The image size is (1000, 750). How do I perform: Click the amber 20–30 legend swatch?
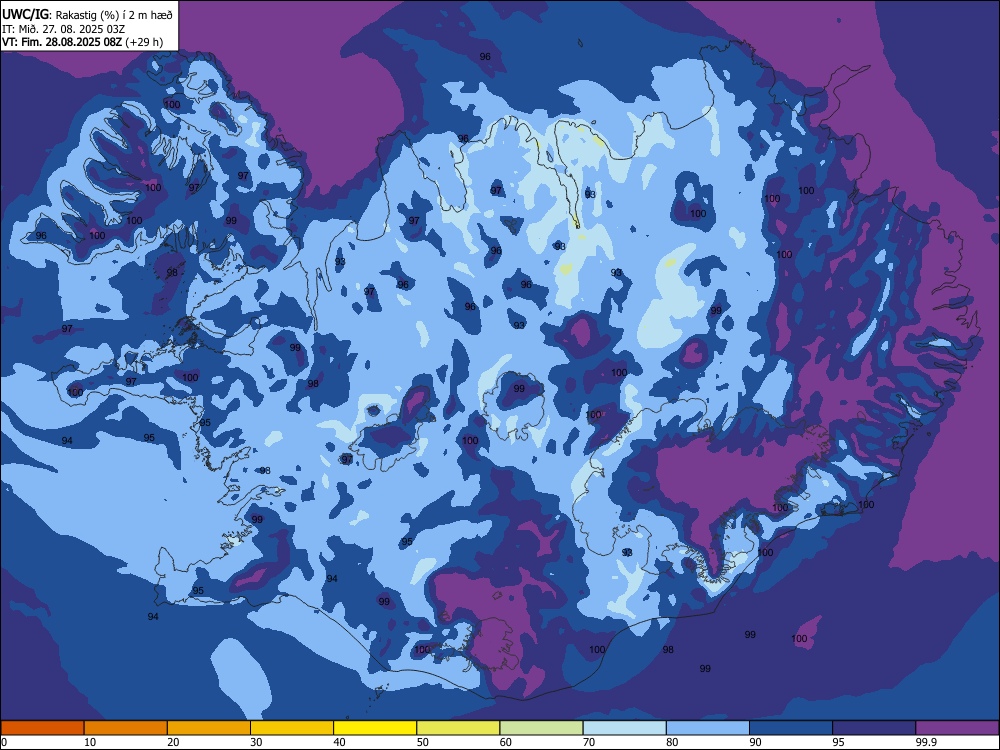pos(209,728)
